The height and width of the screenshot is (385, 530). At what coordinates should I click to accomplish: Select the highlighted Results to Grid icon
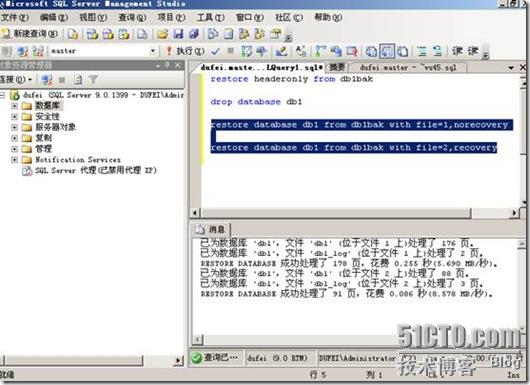[387, 51]
